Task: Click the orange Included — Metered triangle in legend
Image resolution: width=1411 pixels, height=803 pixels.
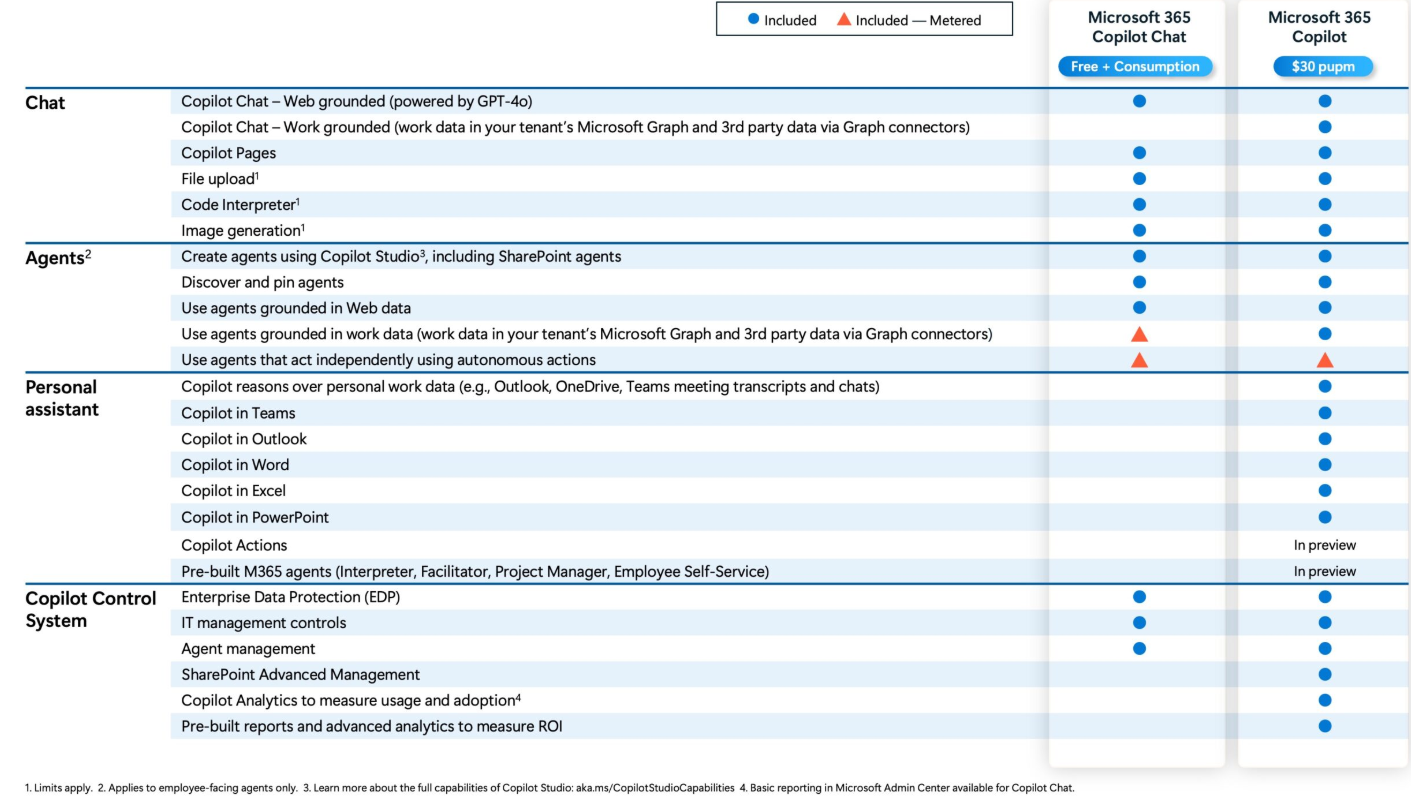Action: [x=844, y=19]
